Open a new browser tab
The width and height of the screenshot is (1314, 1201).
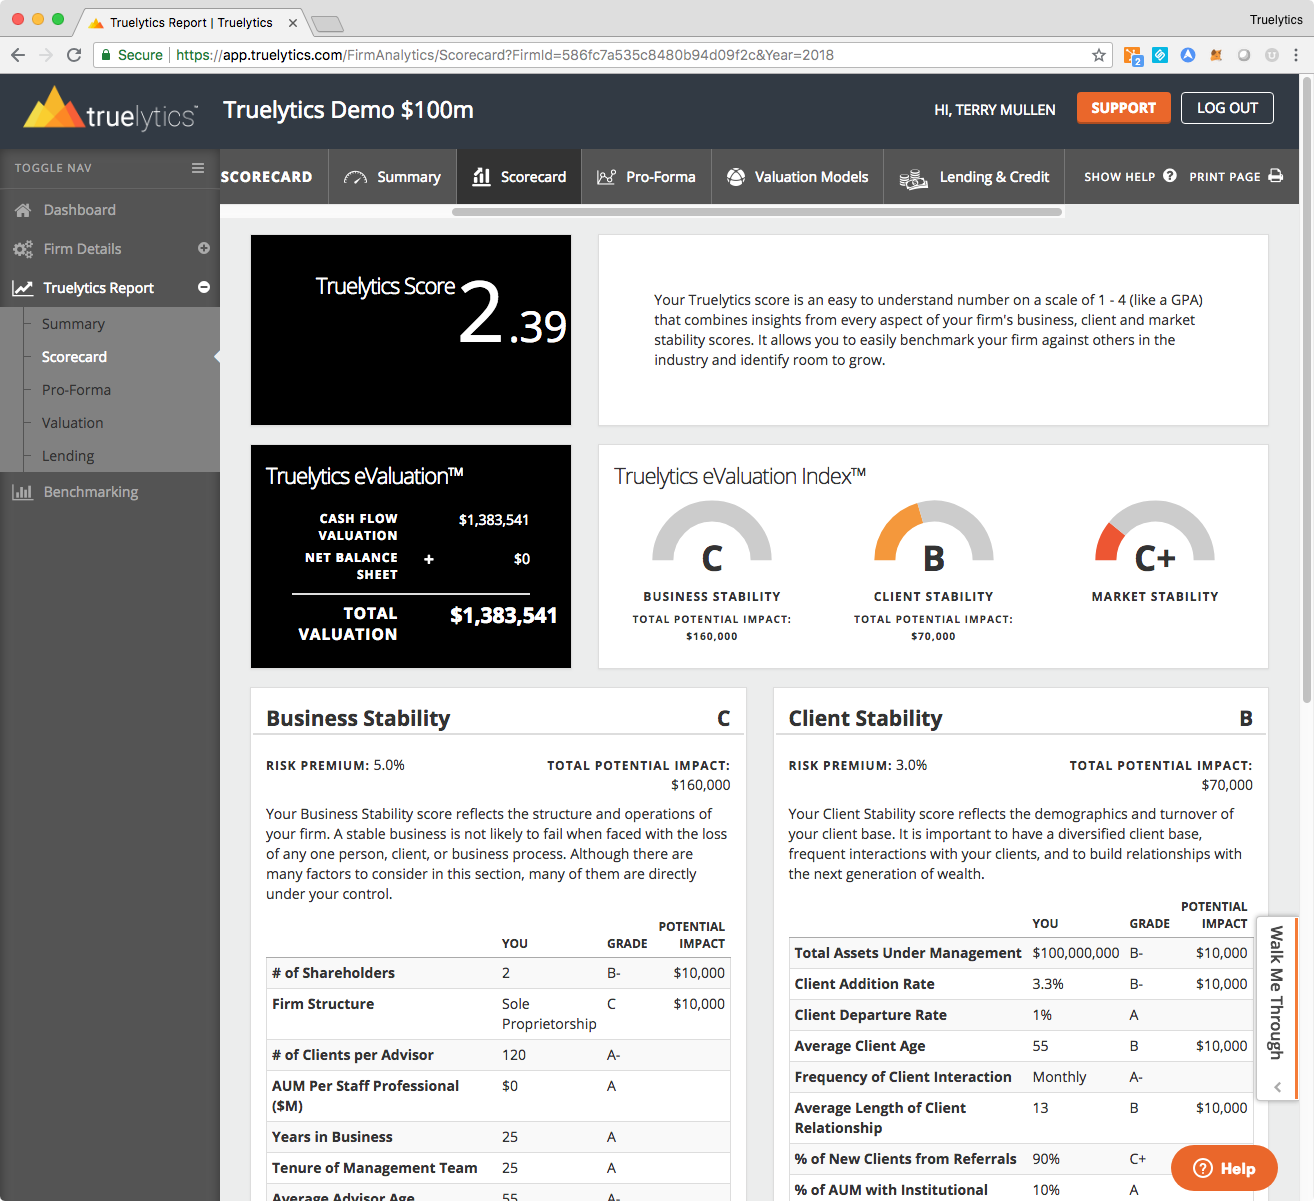[x=327, y=23]
